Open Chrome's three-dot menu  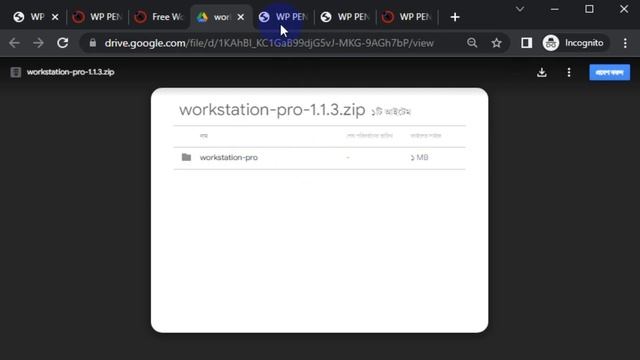(x=625, y=43)
